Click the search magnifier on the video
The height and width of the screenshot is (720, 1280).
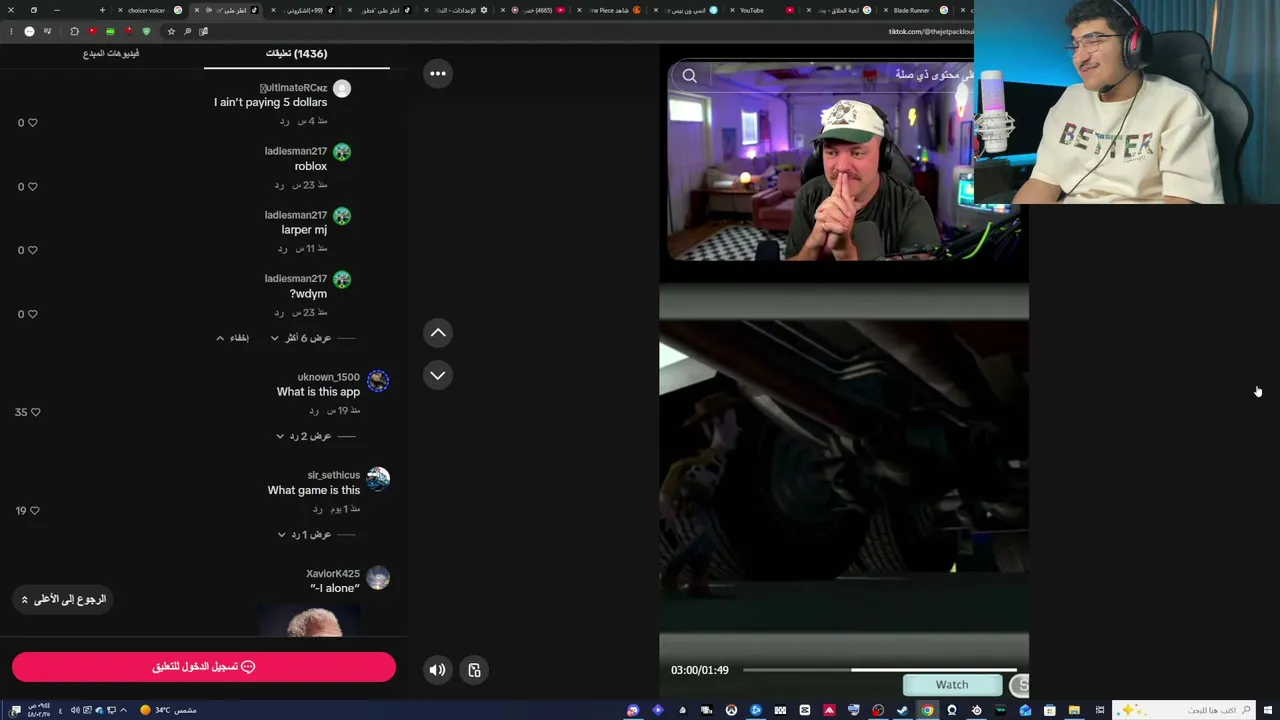click(690, 76)
